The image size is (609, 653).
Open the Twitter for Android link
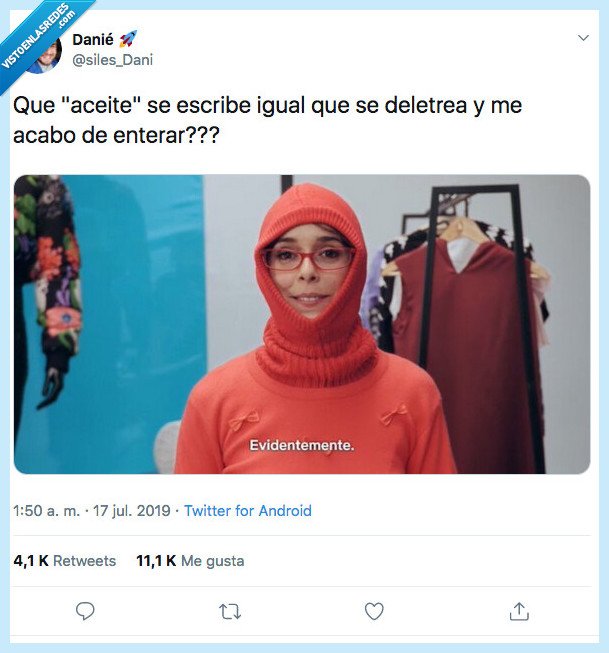(x=248, y=511)
